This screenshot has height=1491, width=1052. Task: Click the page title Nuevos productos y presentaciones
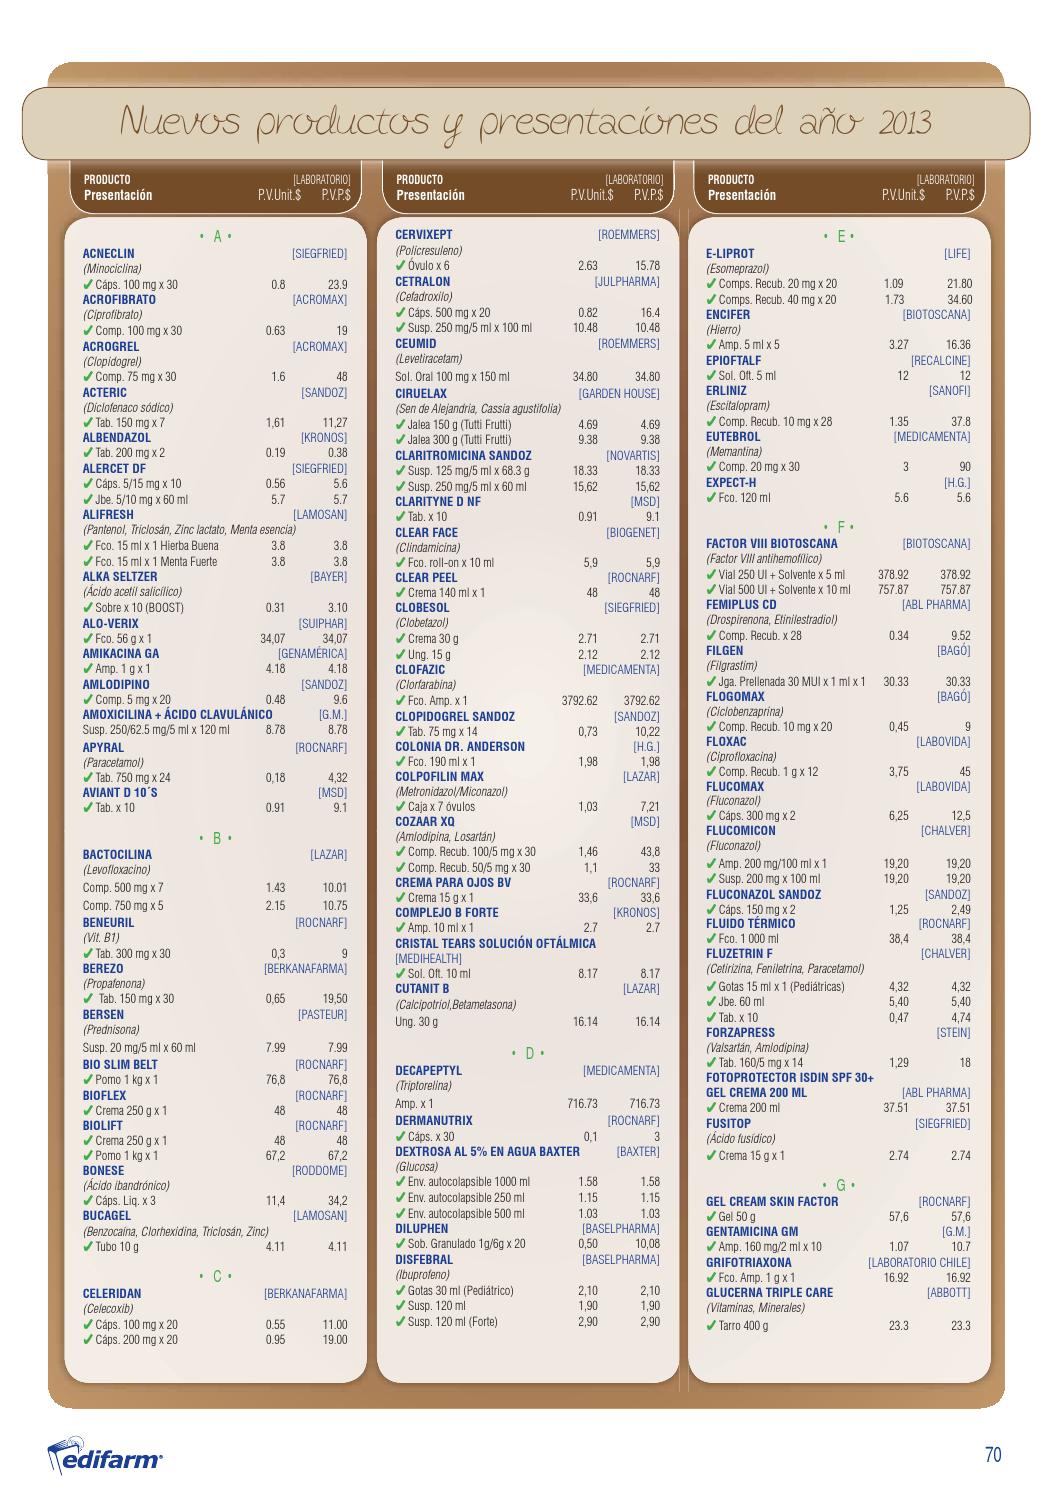(525, 122)
